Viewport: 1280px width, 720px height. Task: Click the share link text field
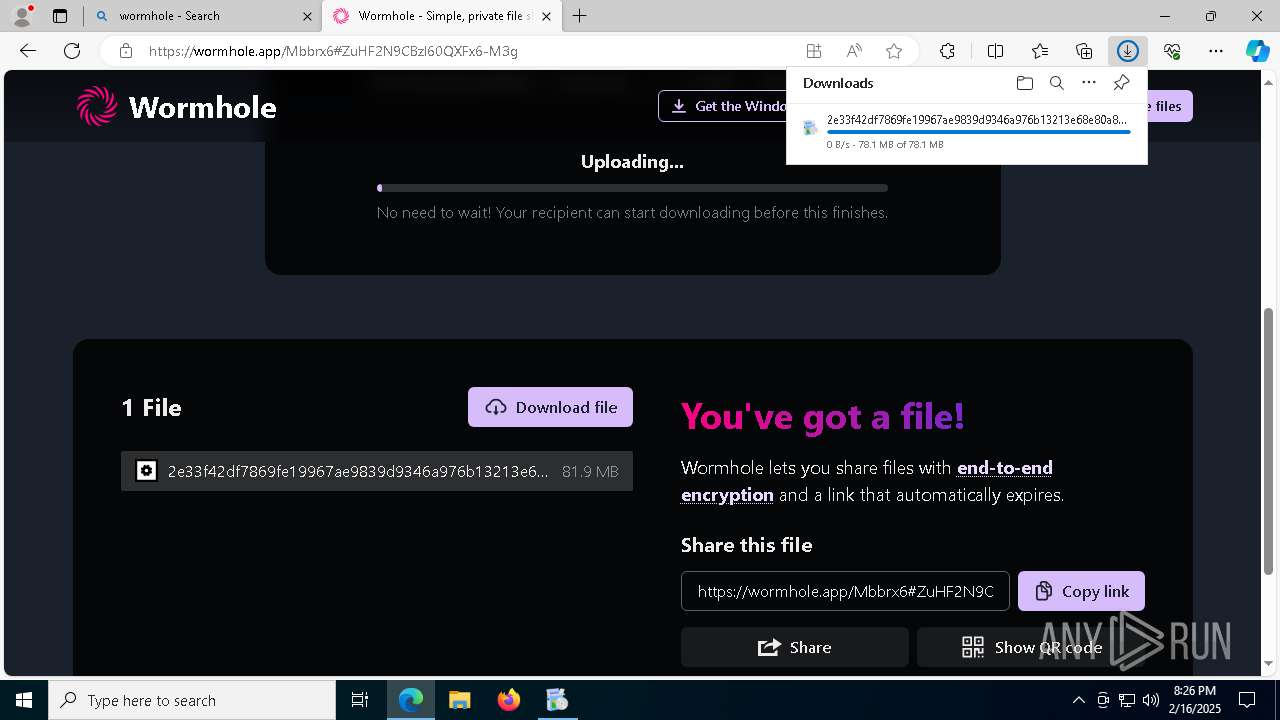pos(845,591)
